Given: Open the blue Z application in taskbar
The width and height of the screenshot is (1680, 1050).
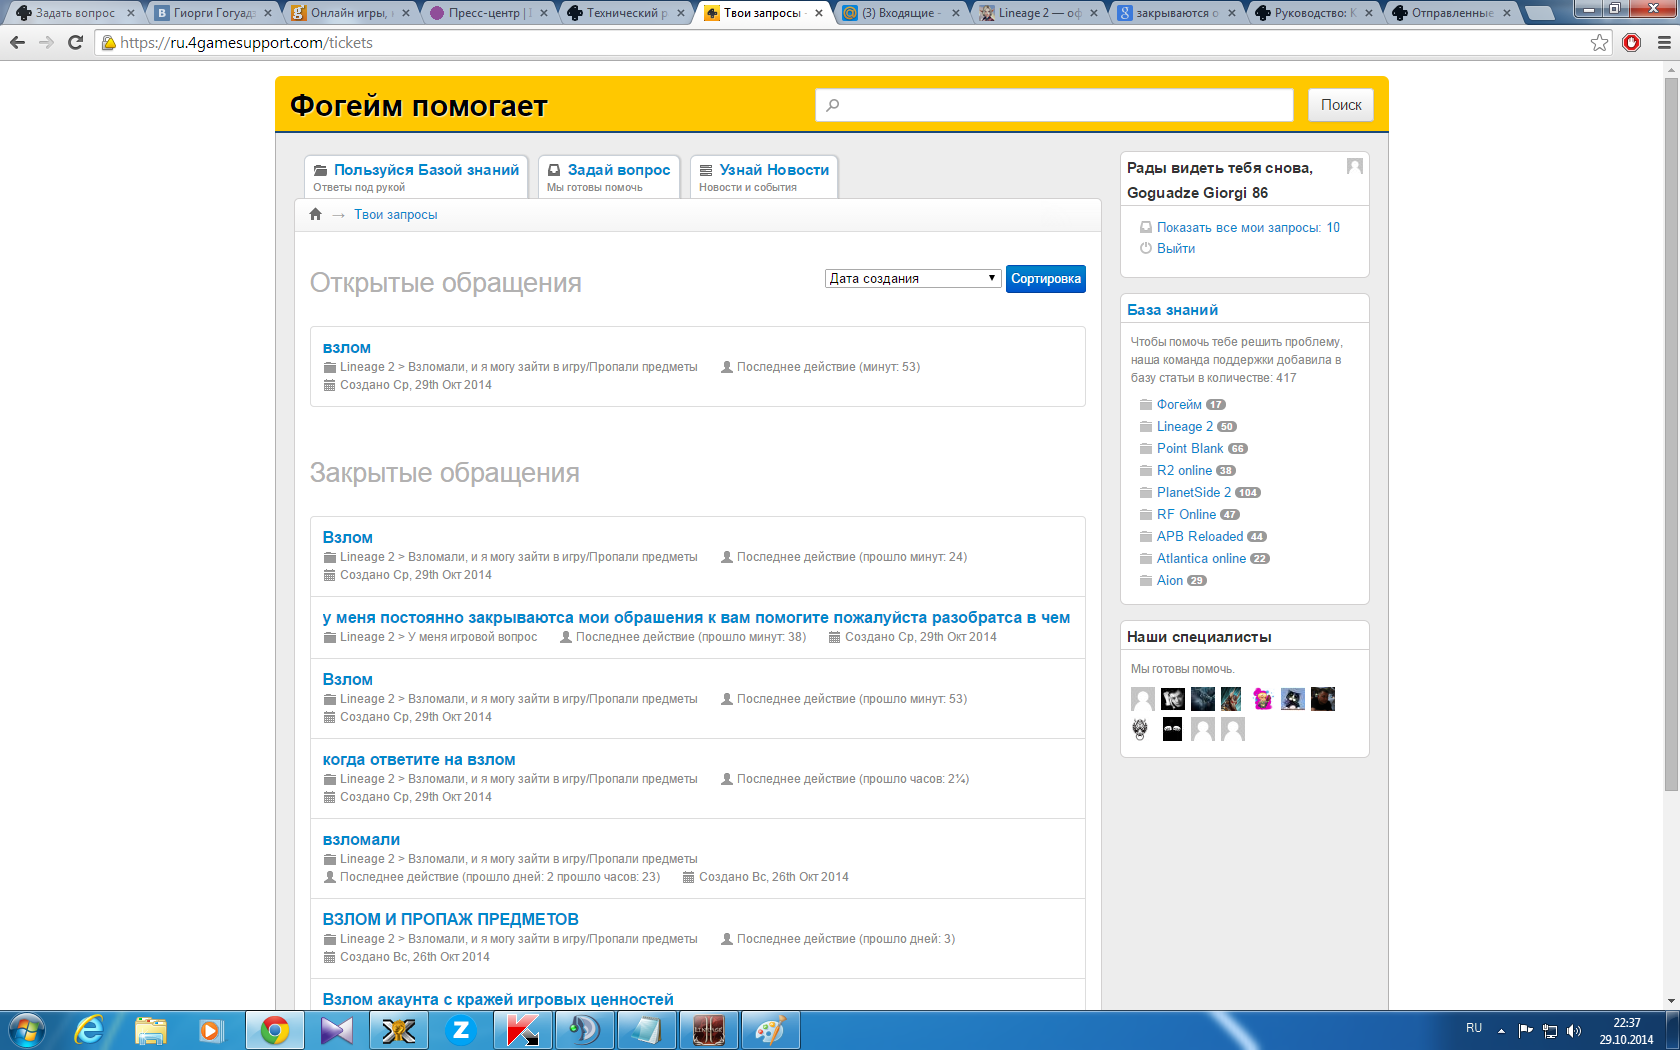Looking at the screenshot, I should click(x=461, y=1030).
